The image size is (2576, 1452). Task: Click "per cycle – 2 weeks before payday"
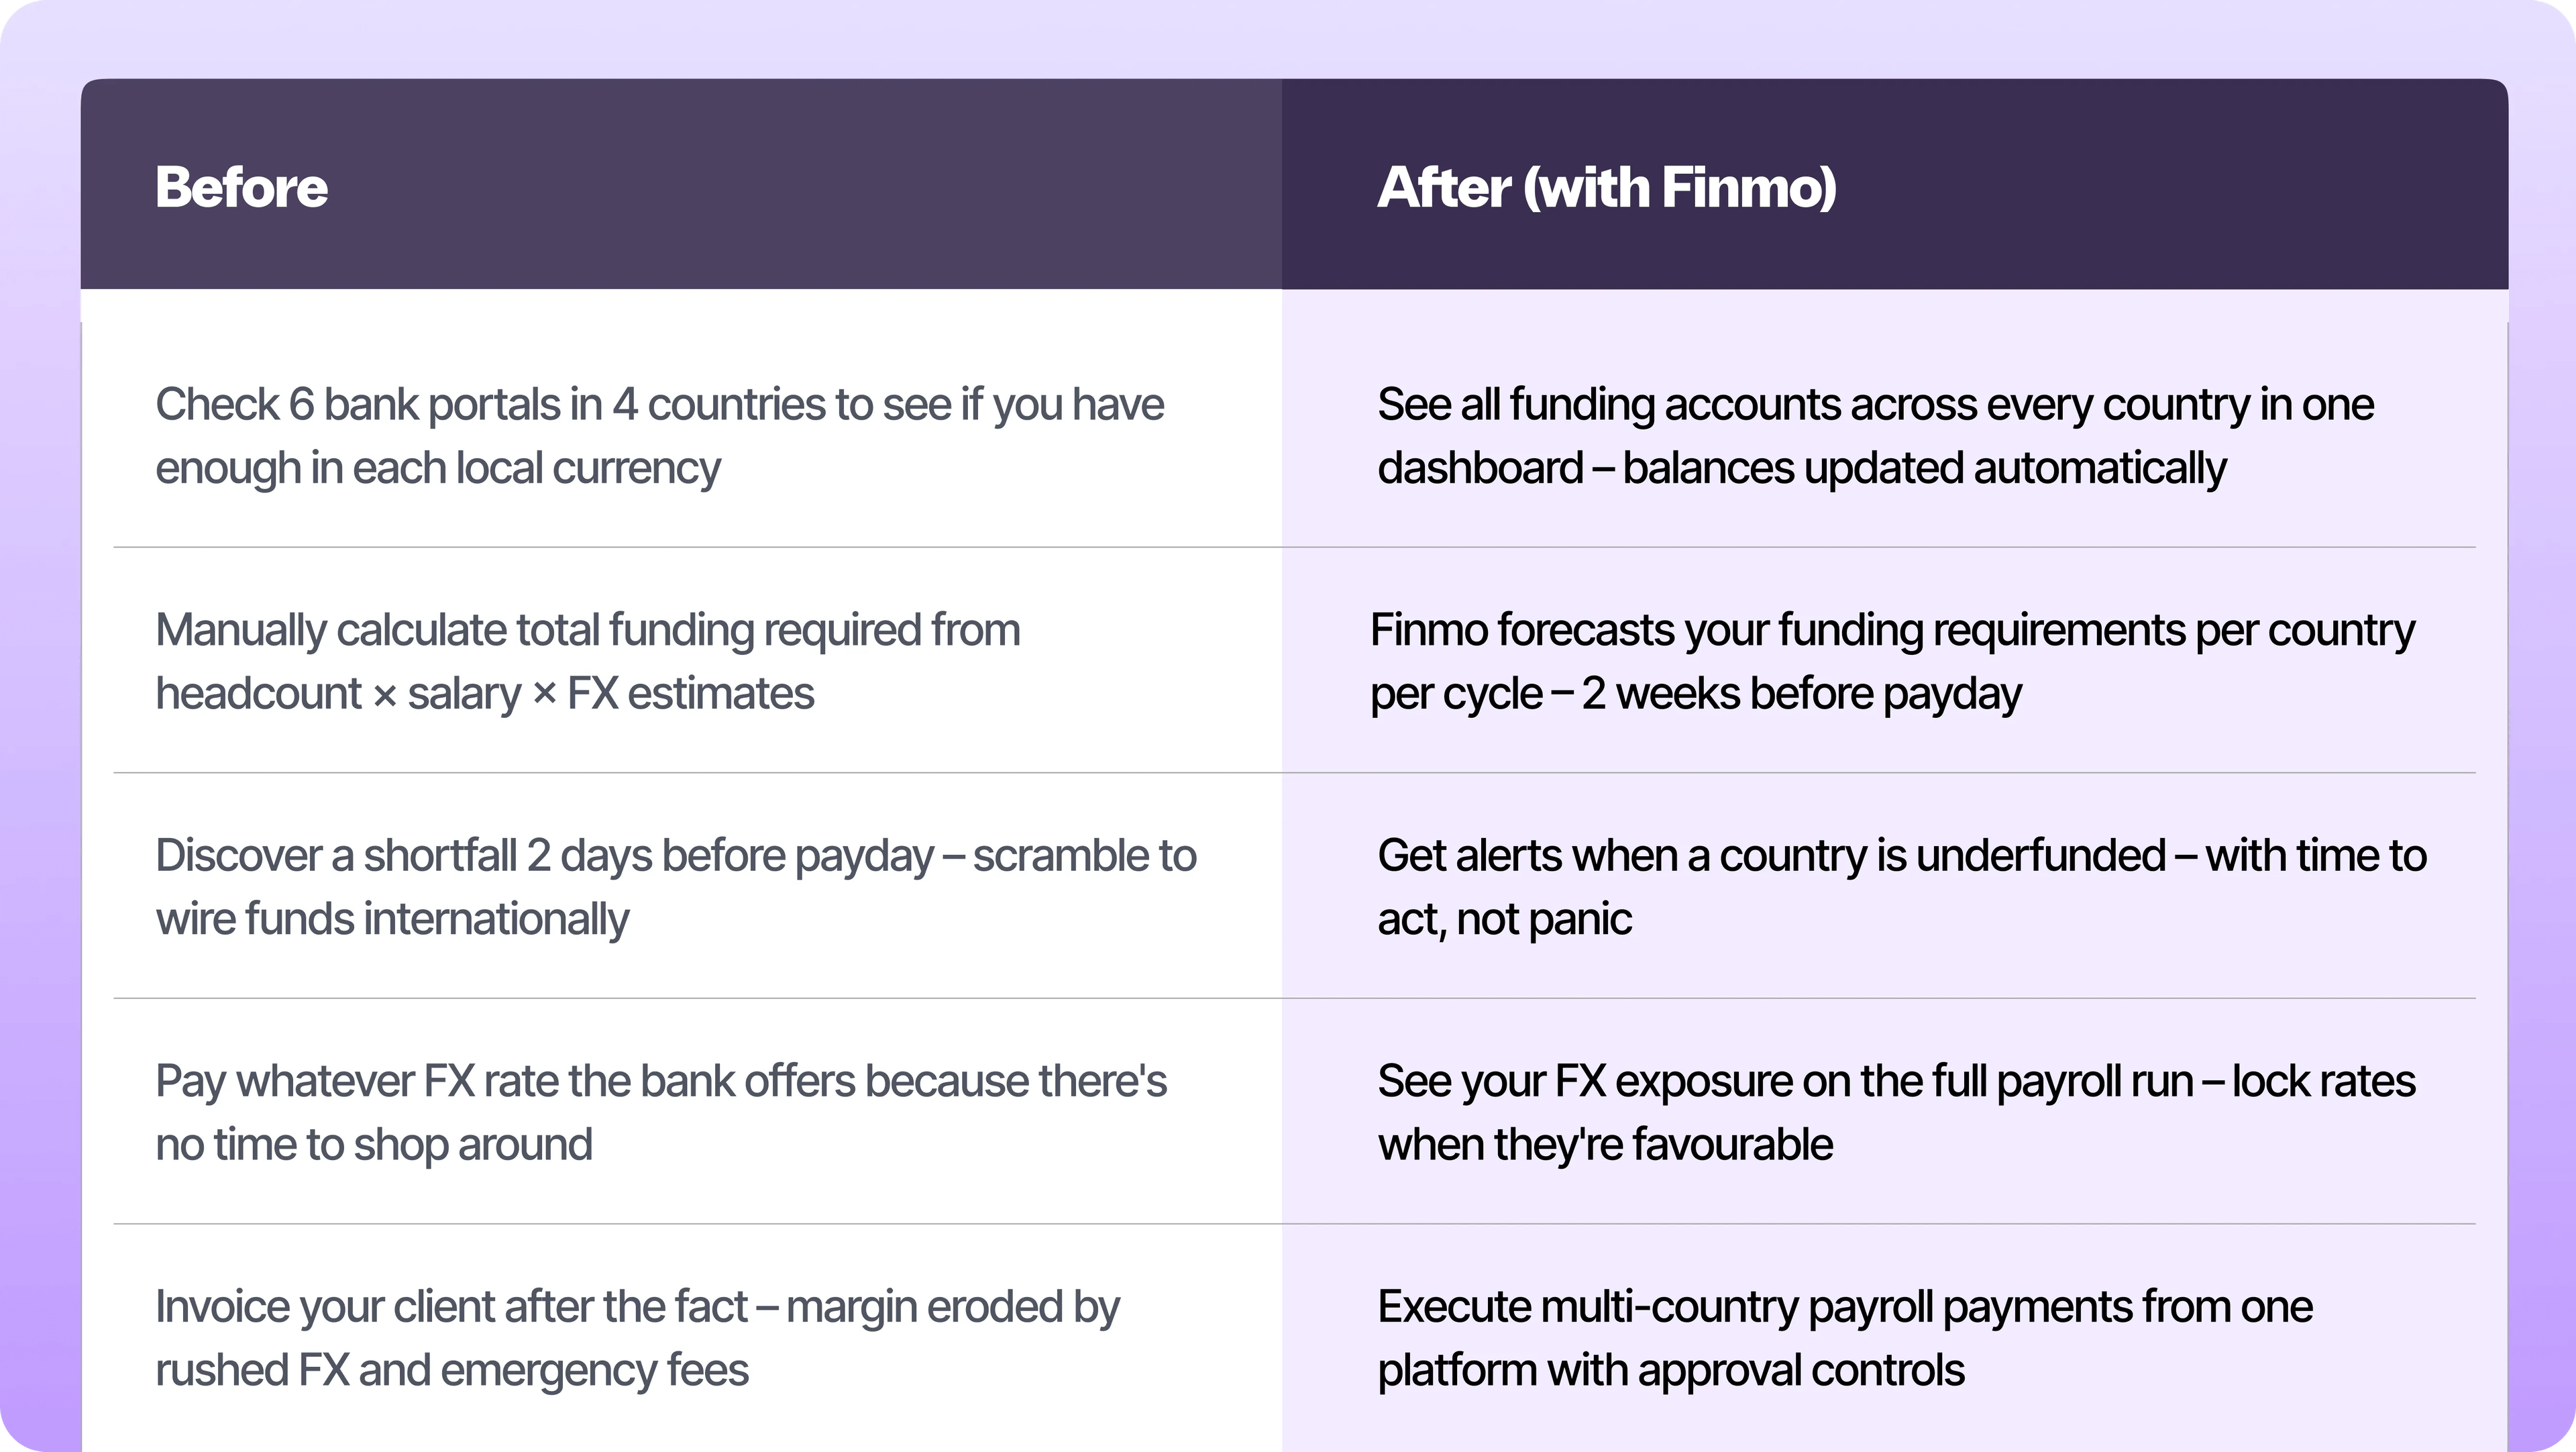[1695, 693]
